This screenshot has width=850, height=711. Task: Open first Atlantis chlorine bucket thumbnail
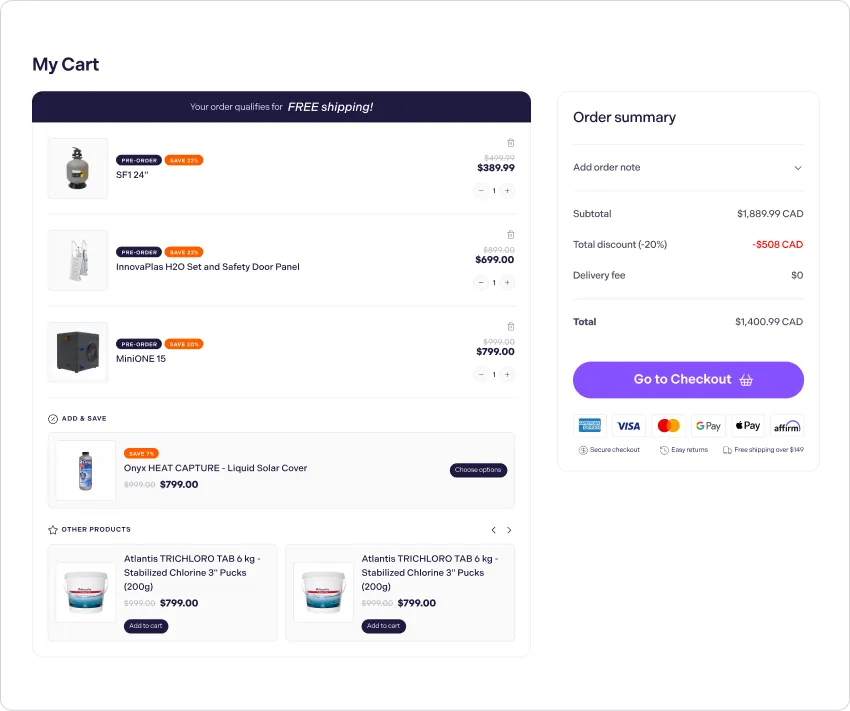86,592
